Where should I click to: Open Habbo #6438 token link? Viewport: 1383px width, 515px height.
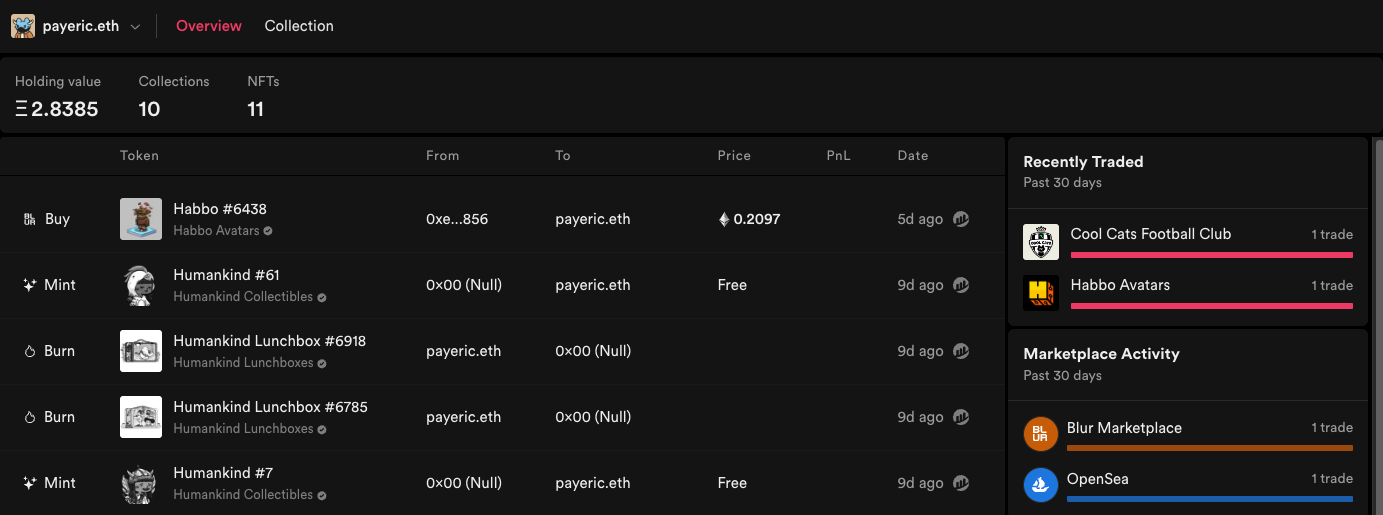pos(220,209)
